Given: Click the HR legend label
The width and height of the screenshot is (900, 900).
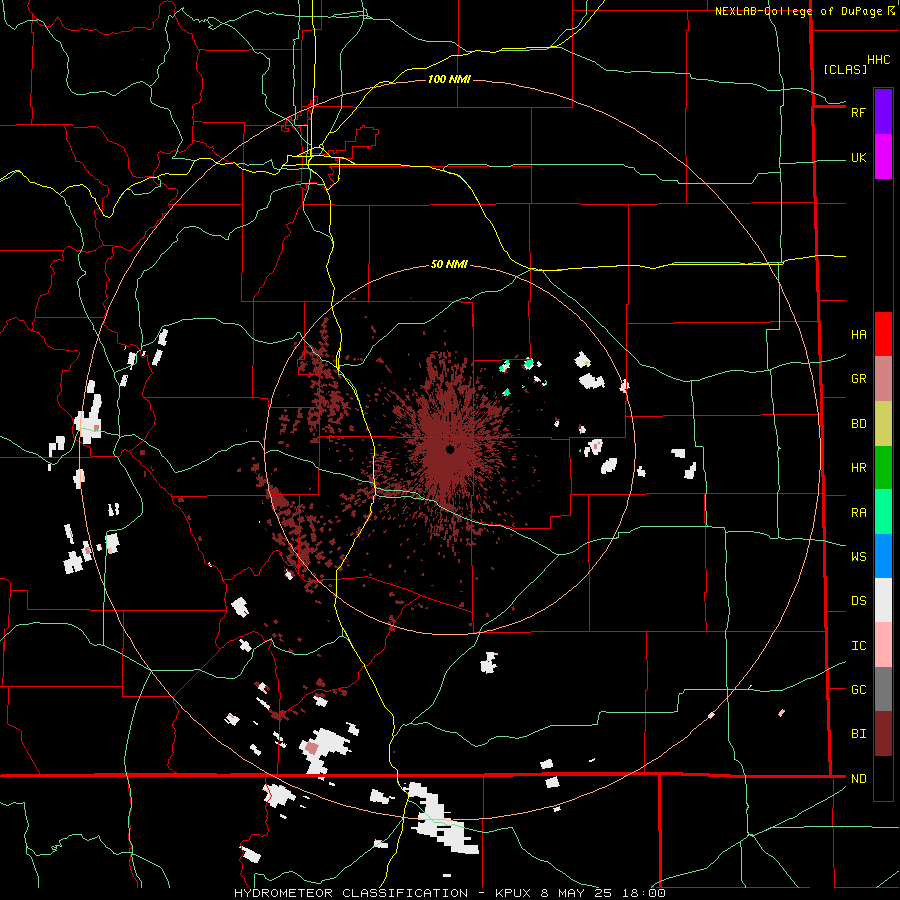Looking at the screenshot, I should pos(859,468).
